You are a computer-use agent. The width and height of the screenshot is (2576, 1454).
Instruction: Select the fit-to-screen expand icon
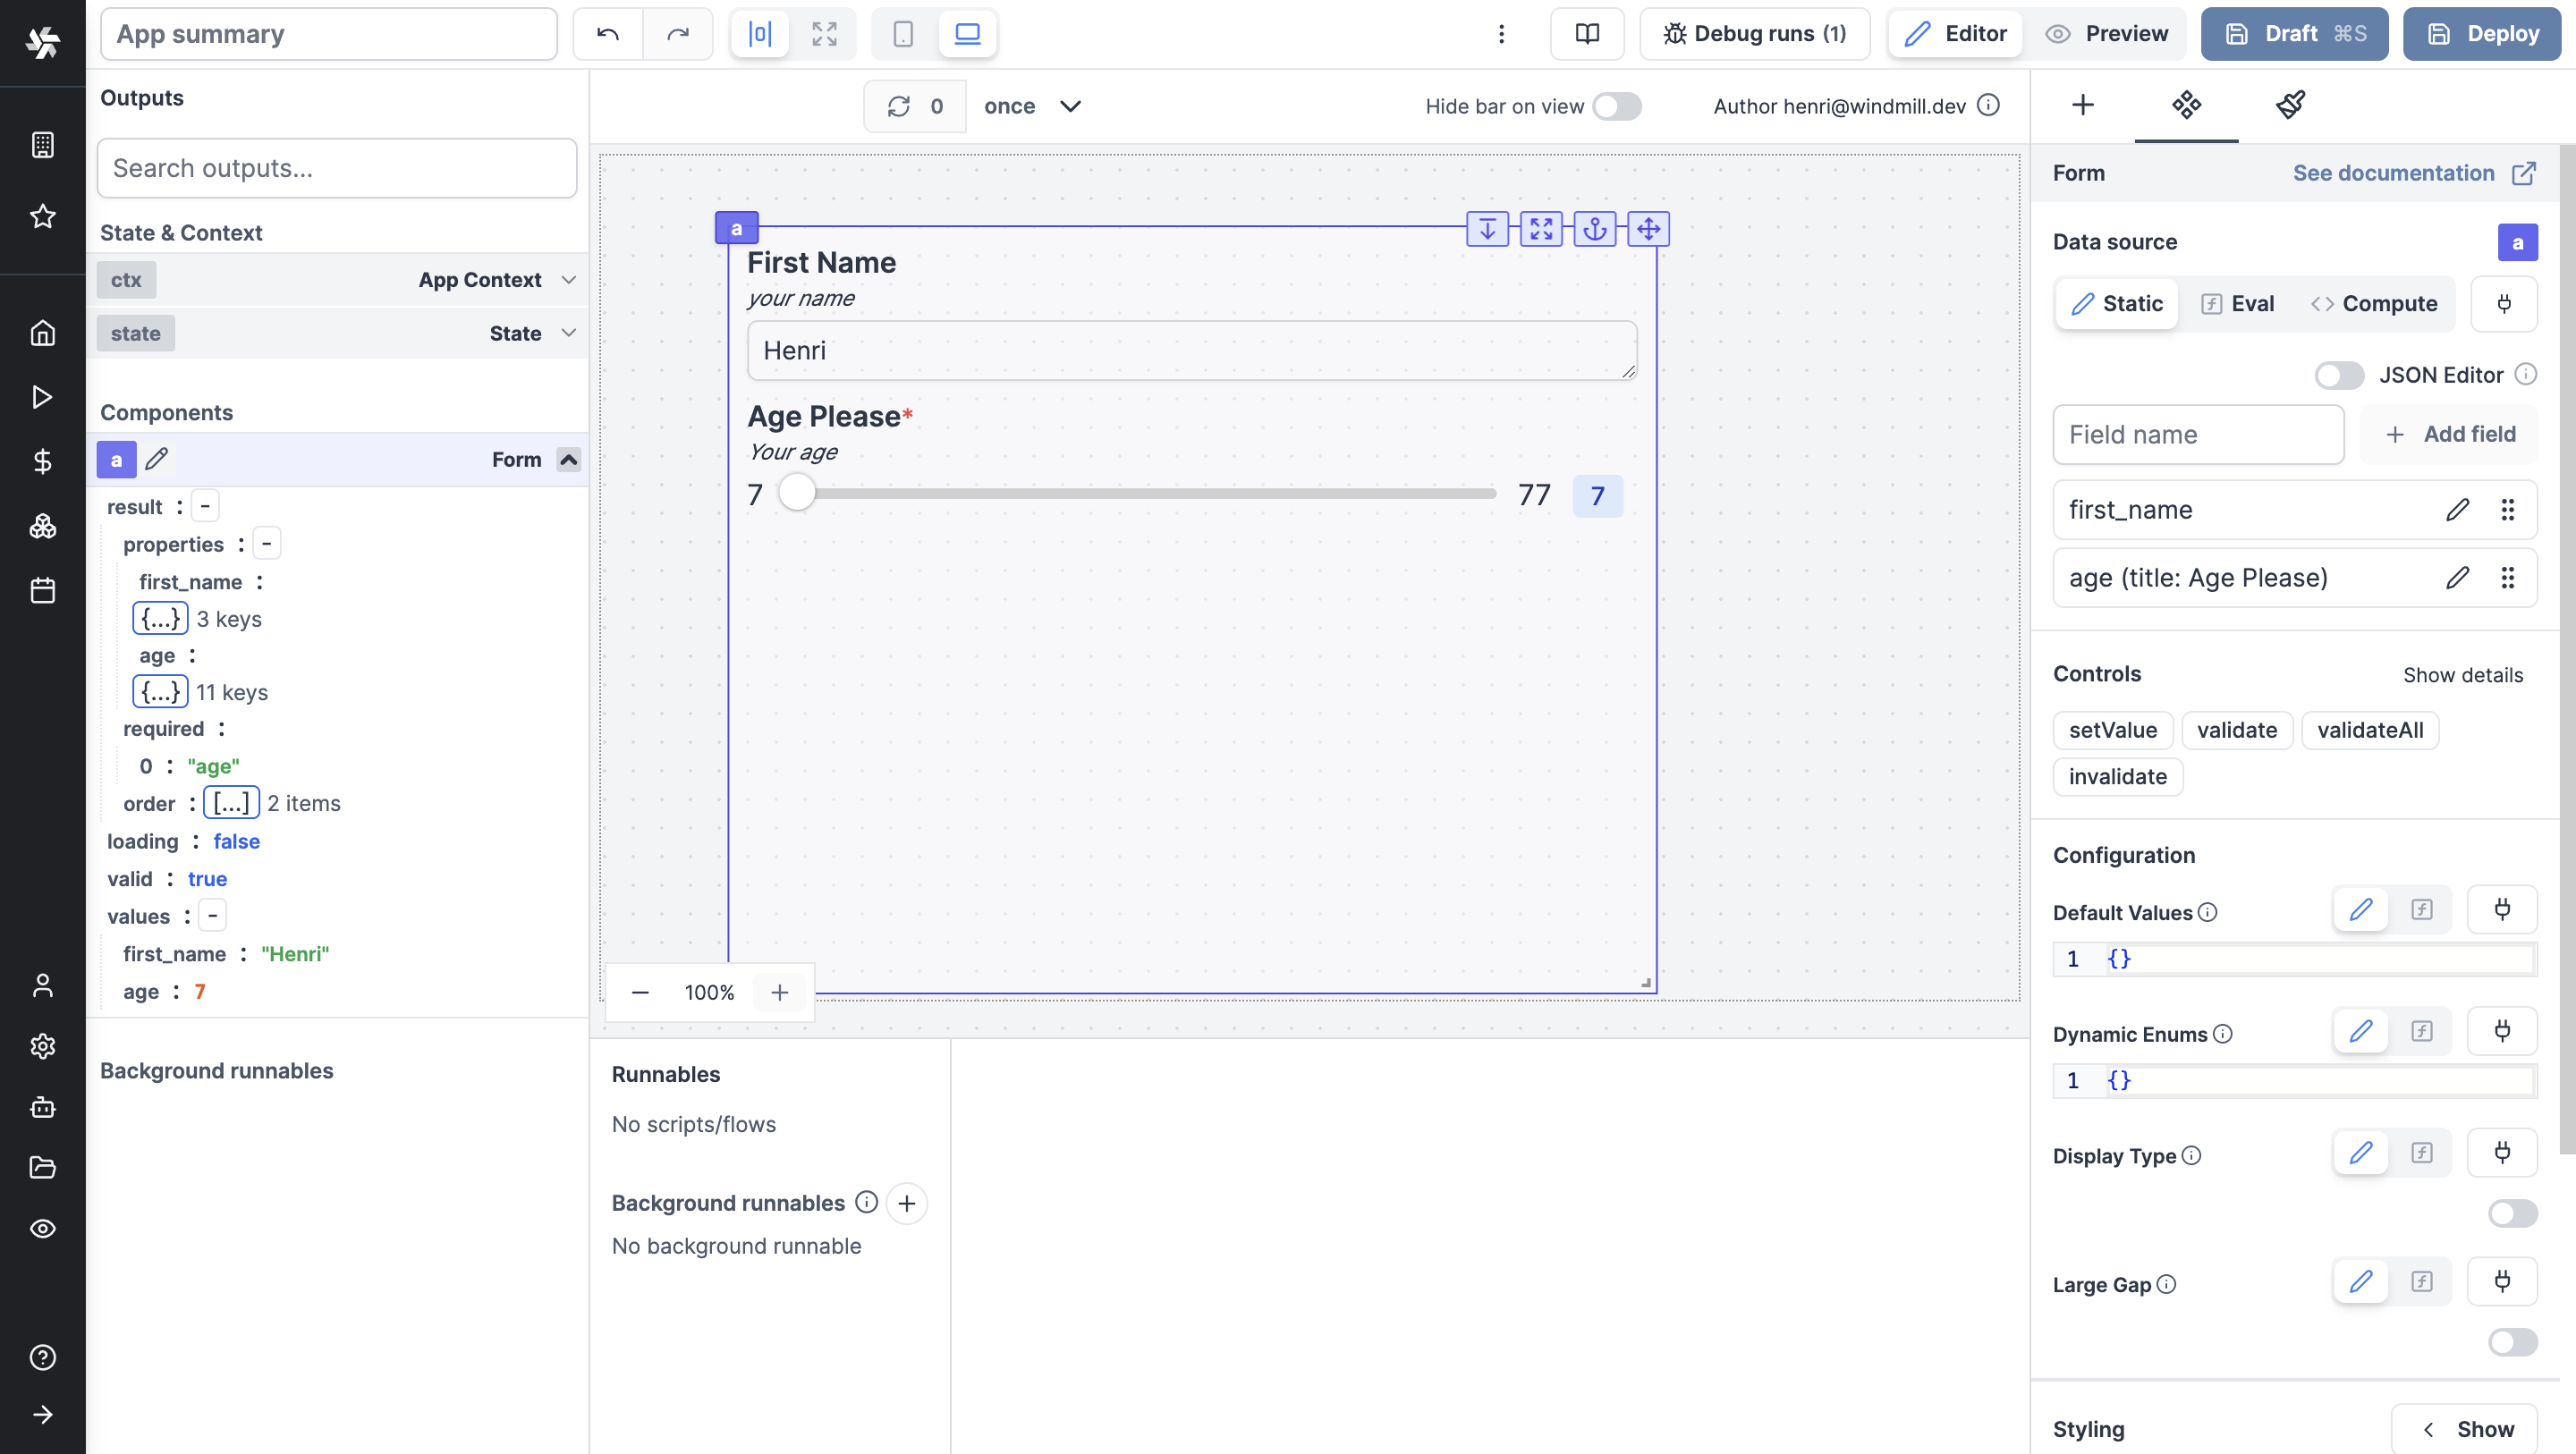(x=825, y=34)
